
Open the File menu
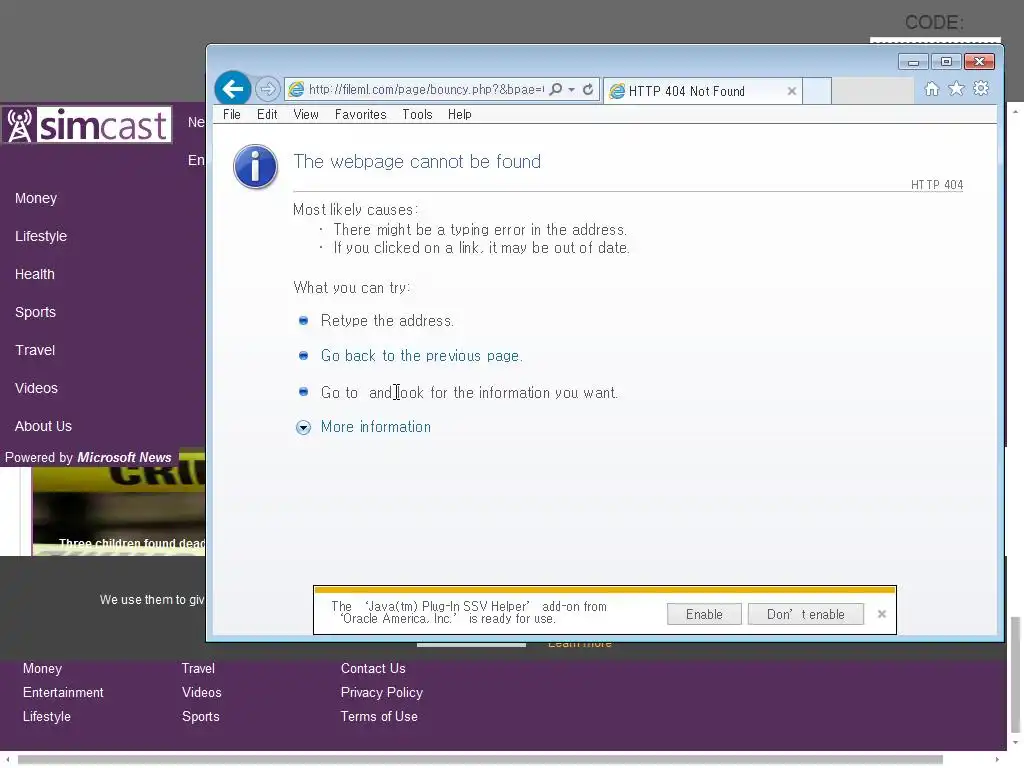(232, 114)
